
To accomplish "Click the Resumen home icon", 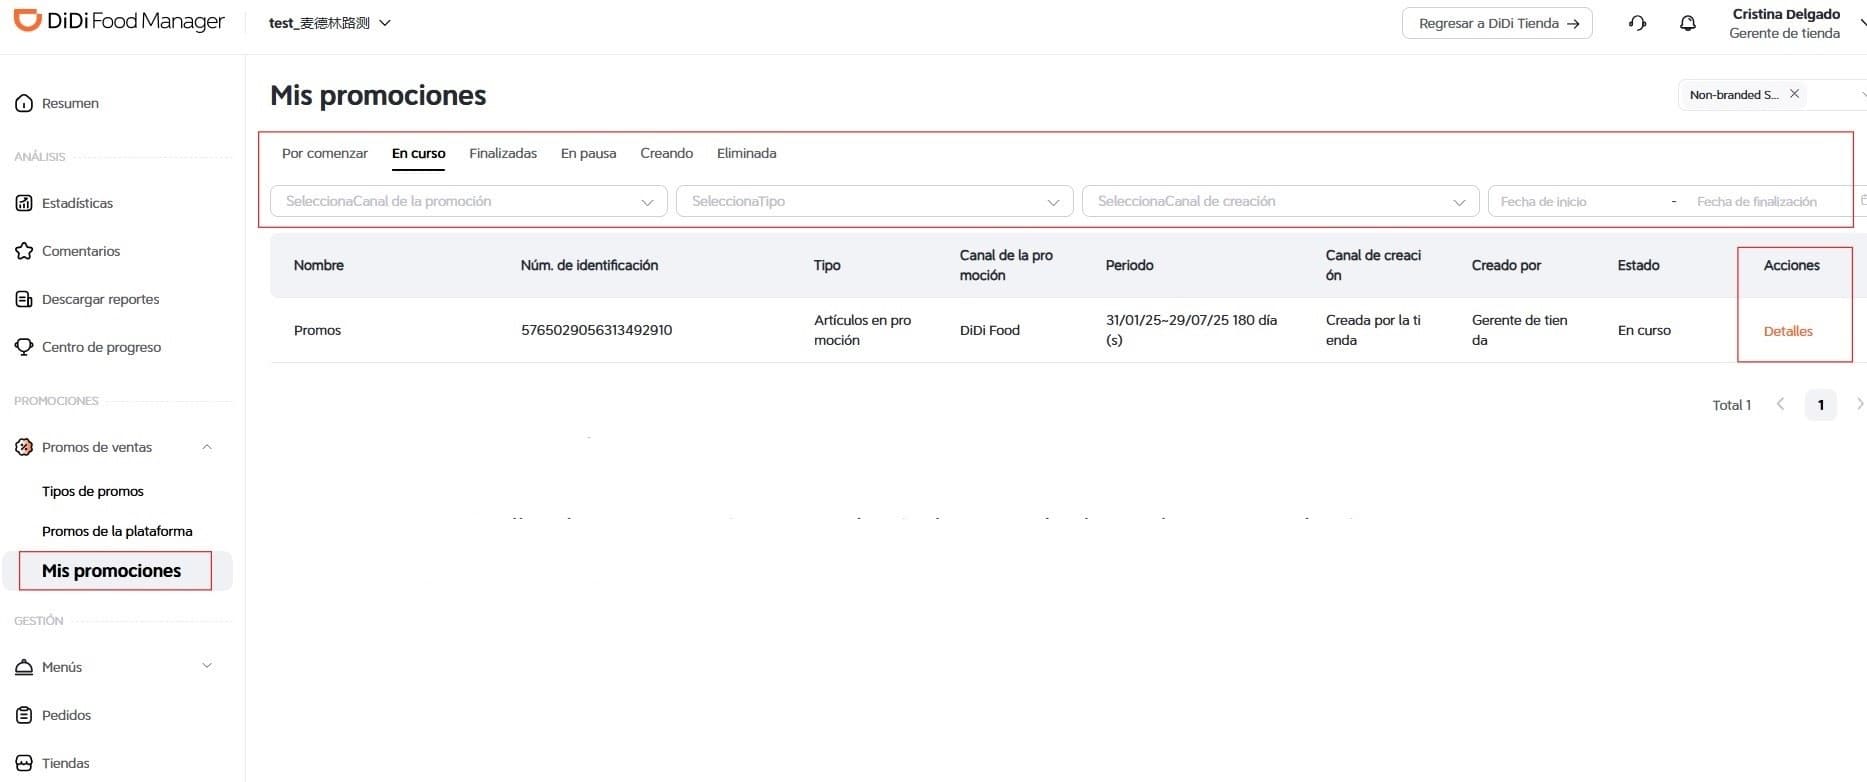I will (x=24, y=103).
